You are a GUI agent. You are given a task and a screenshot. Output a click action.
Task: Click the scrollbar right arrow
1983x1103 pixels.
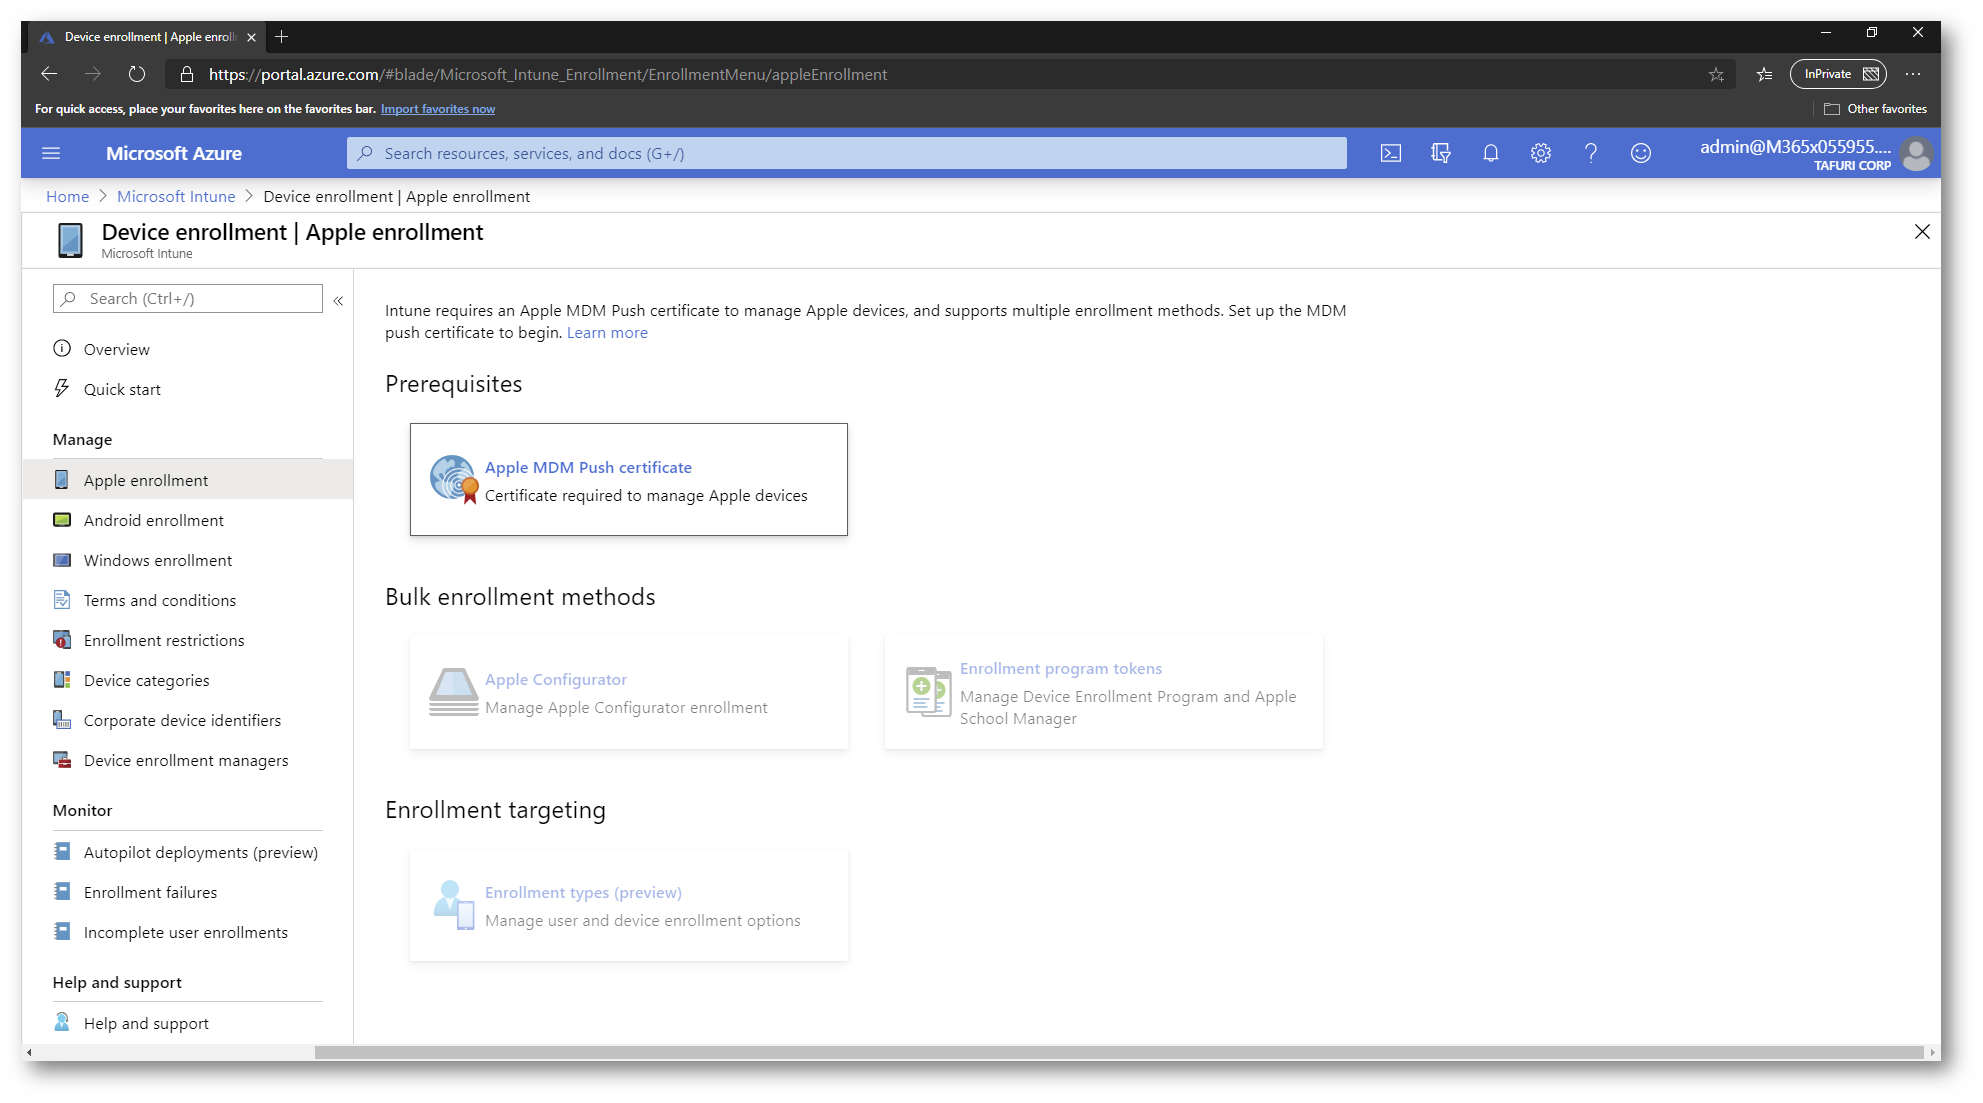pos(1932,1052)
